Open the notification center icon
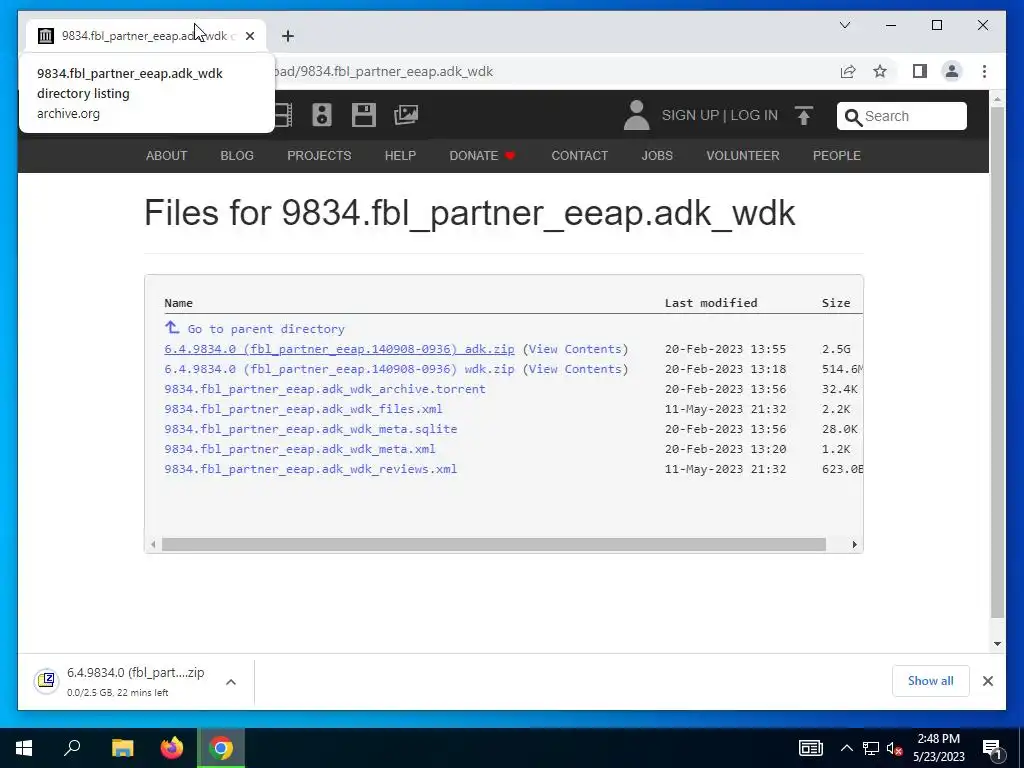 [x=991, y=748]
